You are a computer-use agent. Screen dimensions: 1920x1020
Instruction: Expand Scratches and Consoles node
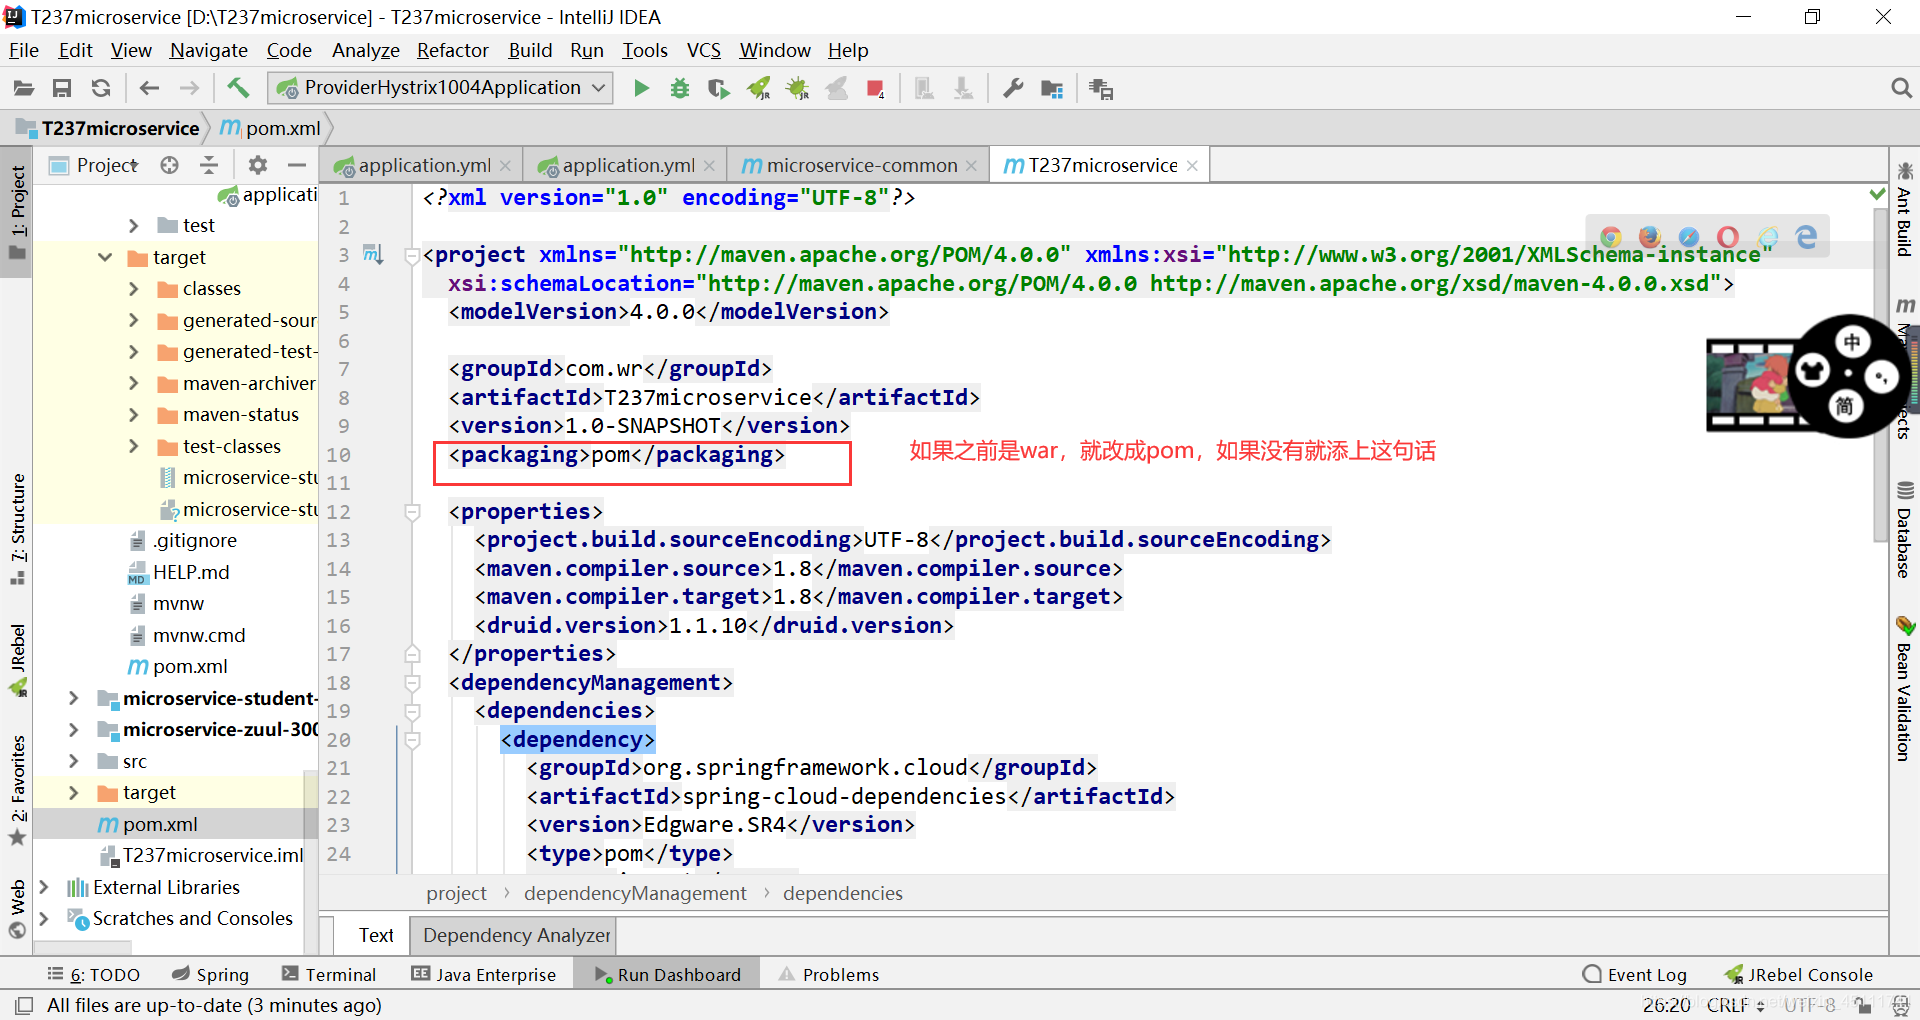point(44,918)
